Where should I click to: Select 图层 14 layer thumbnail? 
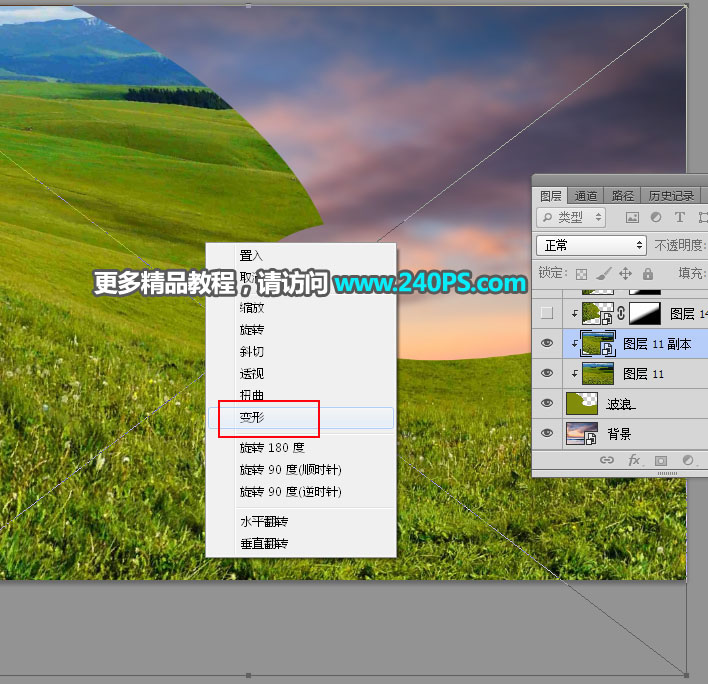click(x=598, y=313)
